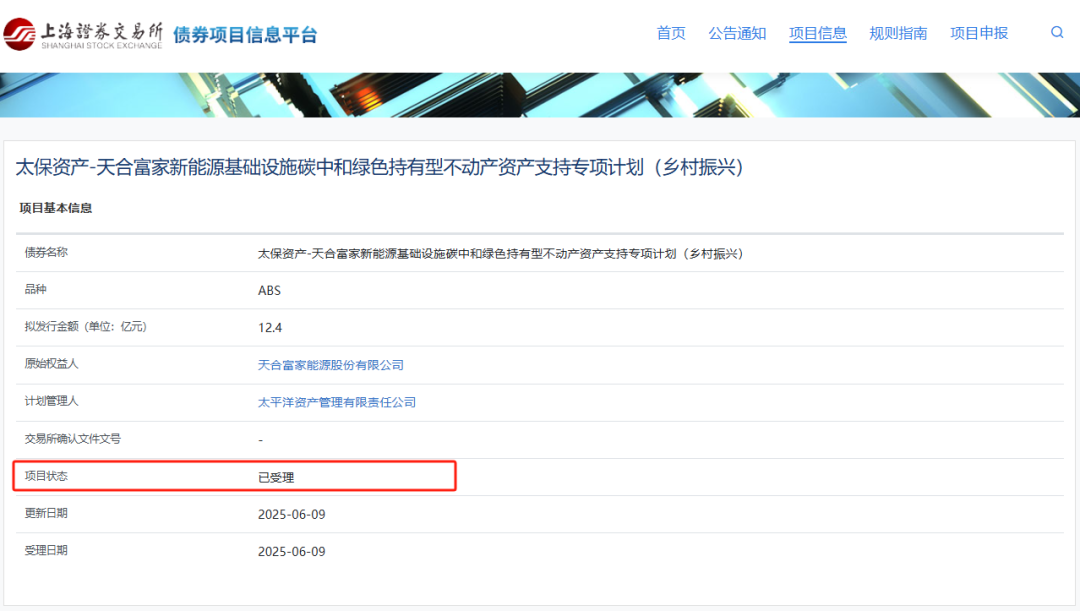
Task: Open 项目申报 menu item
Action: pos(979,33)
